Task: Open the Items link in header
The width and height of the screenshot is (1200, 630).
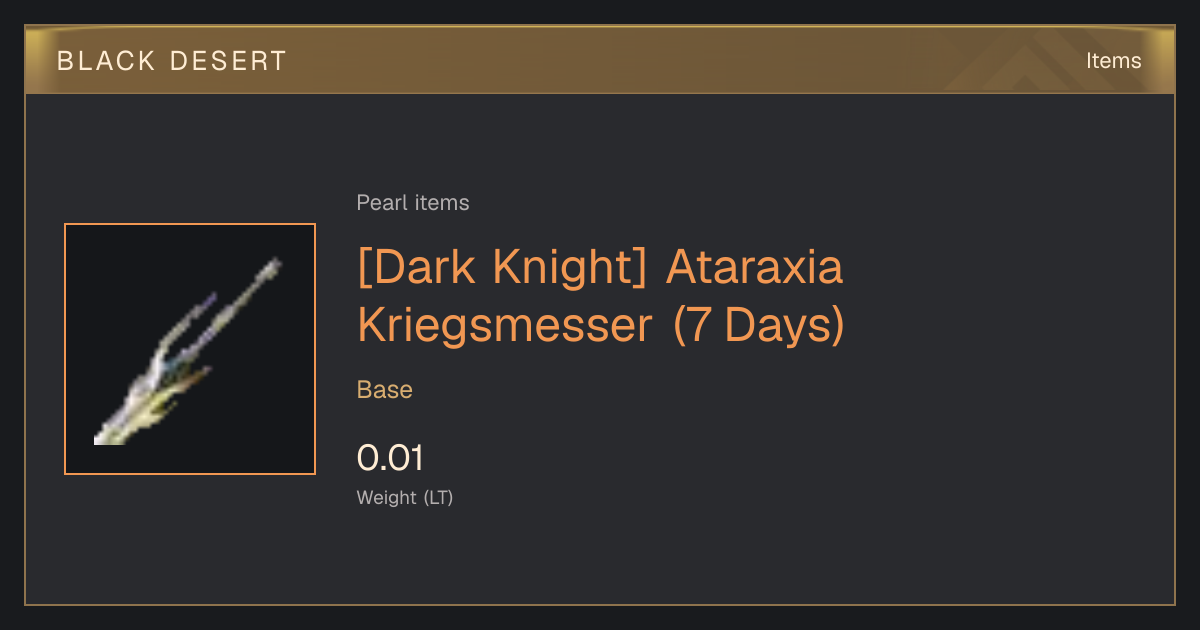Action: tap(1113, 61)
